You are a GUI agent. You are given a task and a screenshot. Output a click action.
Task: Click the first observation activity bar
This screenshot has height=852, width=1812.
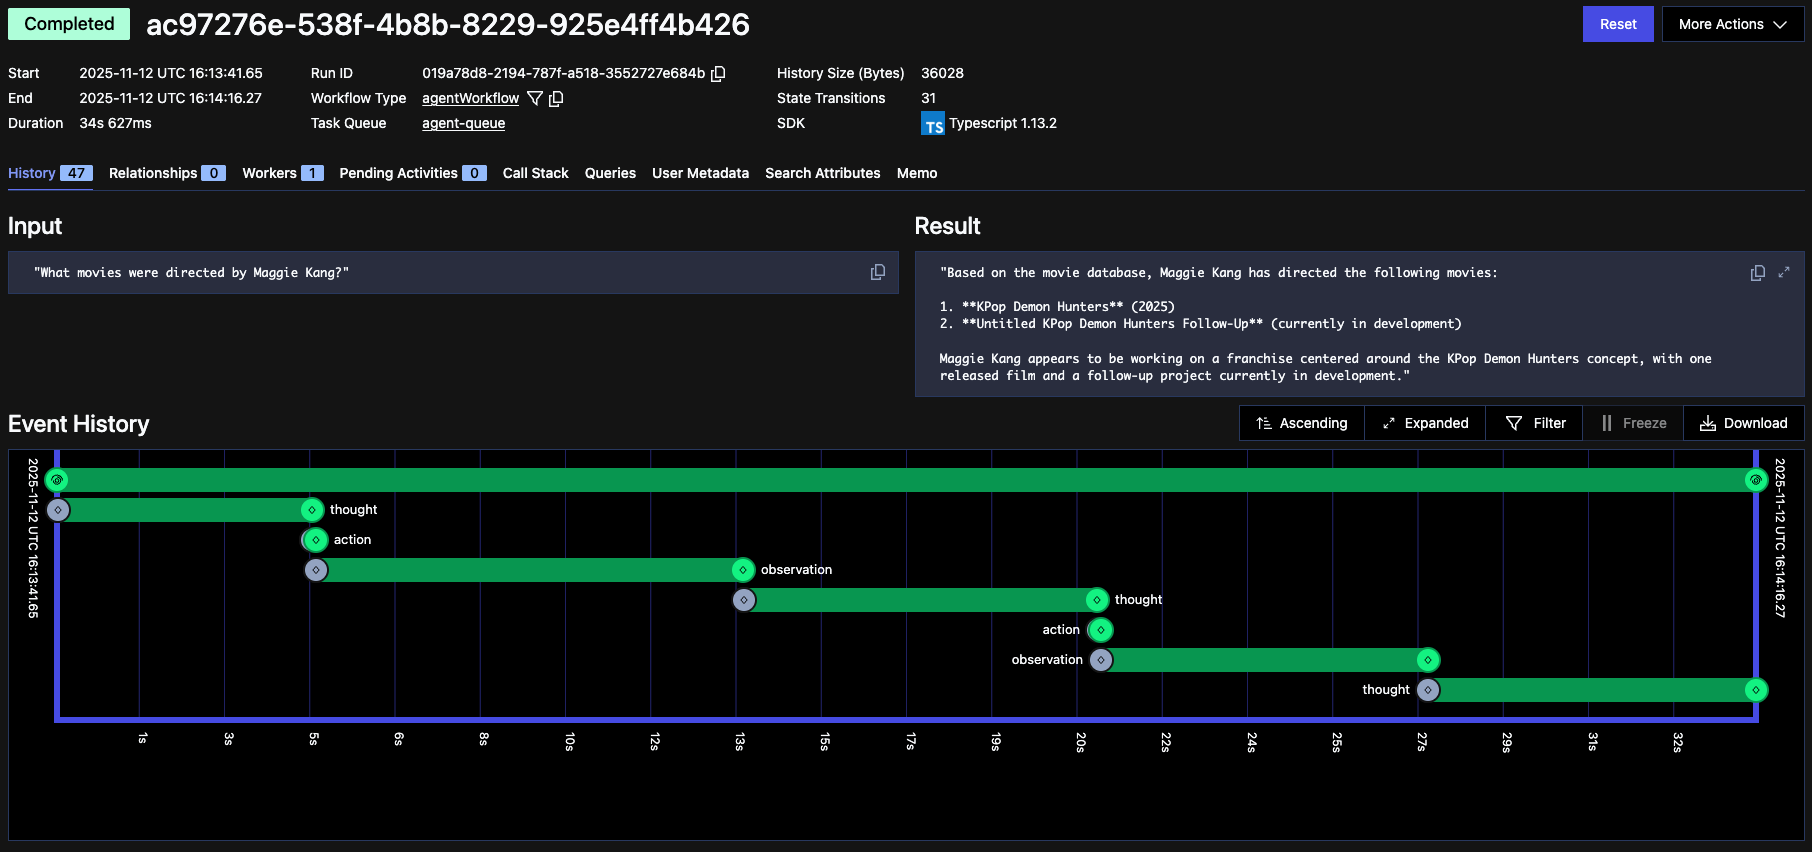coord(529,570)
